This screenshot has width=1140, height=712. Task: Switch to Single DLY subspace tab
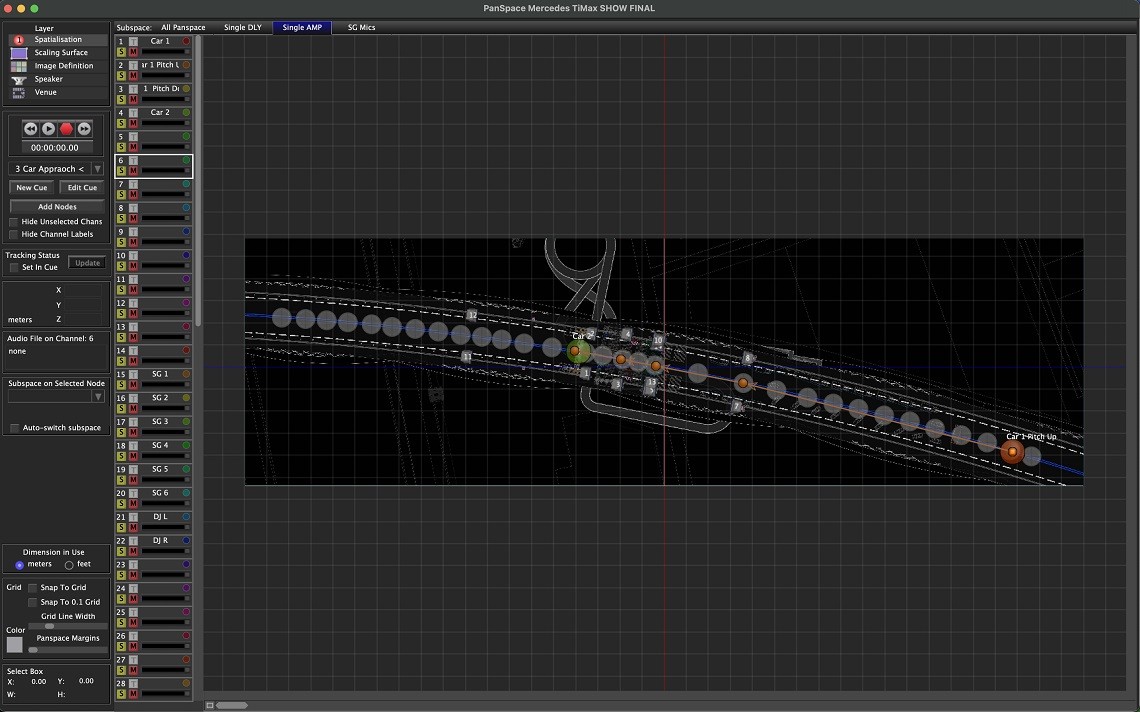click(243, 28)
